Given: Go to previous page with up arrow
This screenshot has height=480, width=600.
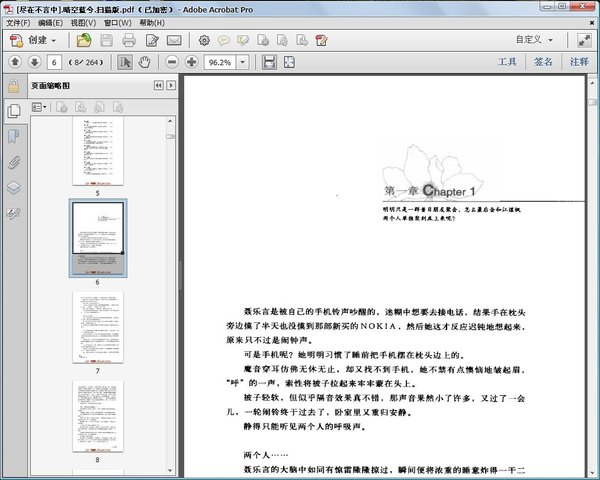Looking at the screenshot, I should click(15, 62).
